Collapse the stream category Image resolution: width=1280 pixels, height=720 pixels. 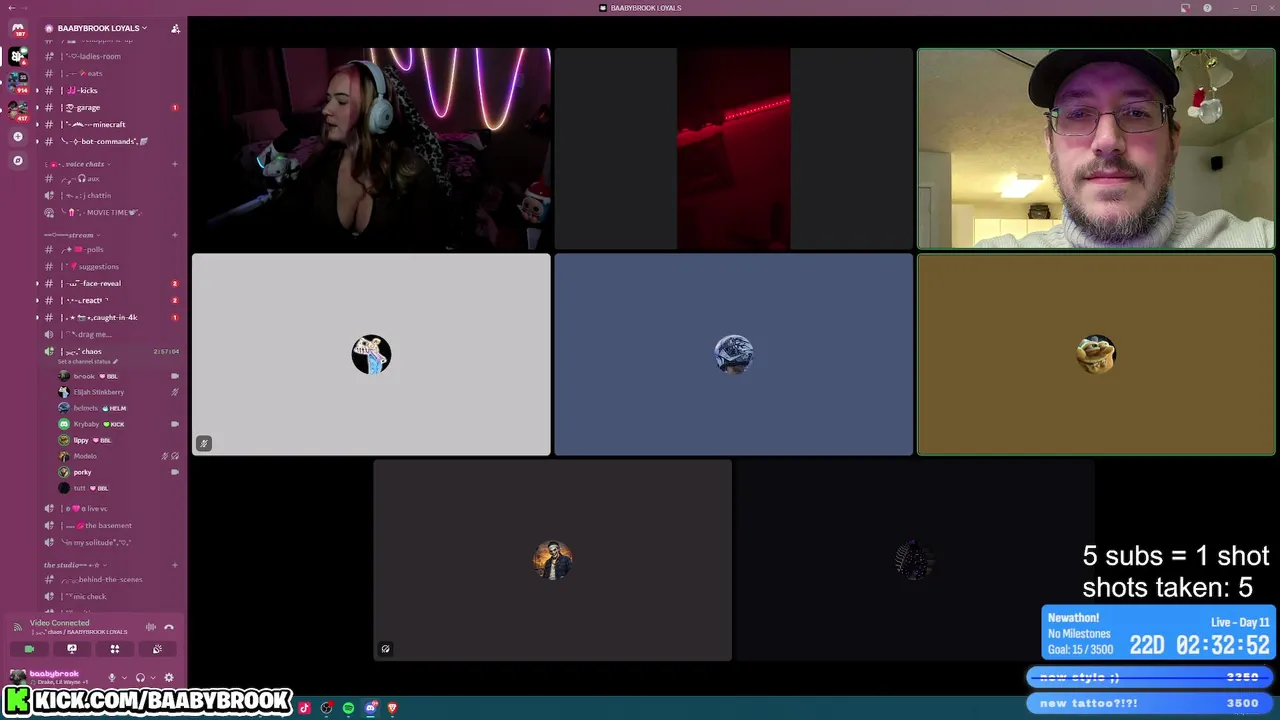coord(70,235)
